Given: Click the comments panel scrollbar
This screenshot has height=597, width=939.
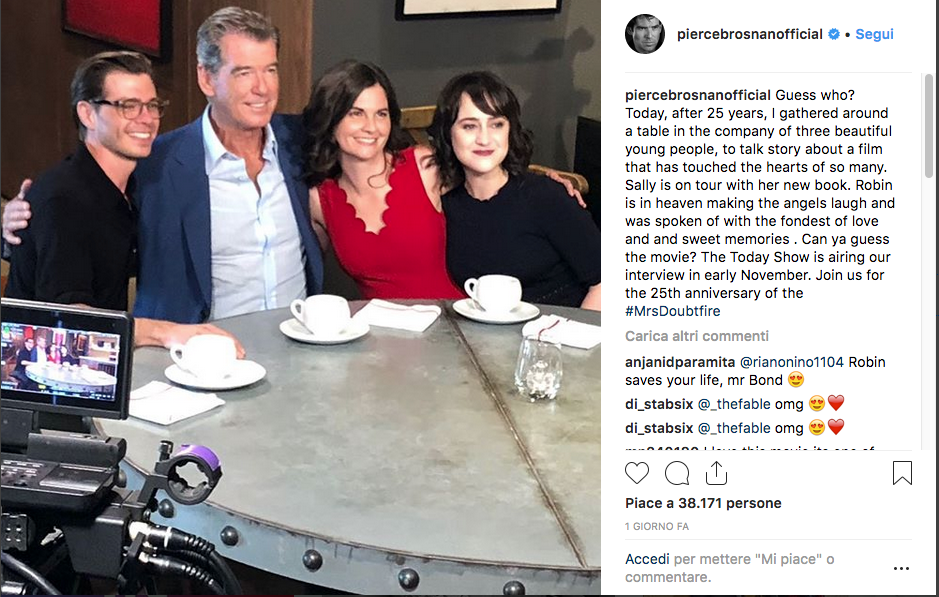Looking at the screenshot, I should 929,126.
